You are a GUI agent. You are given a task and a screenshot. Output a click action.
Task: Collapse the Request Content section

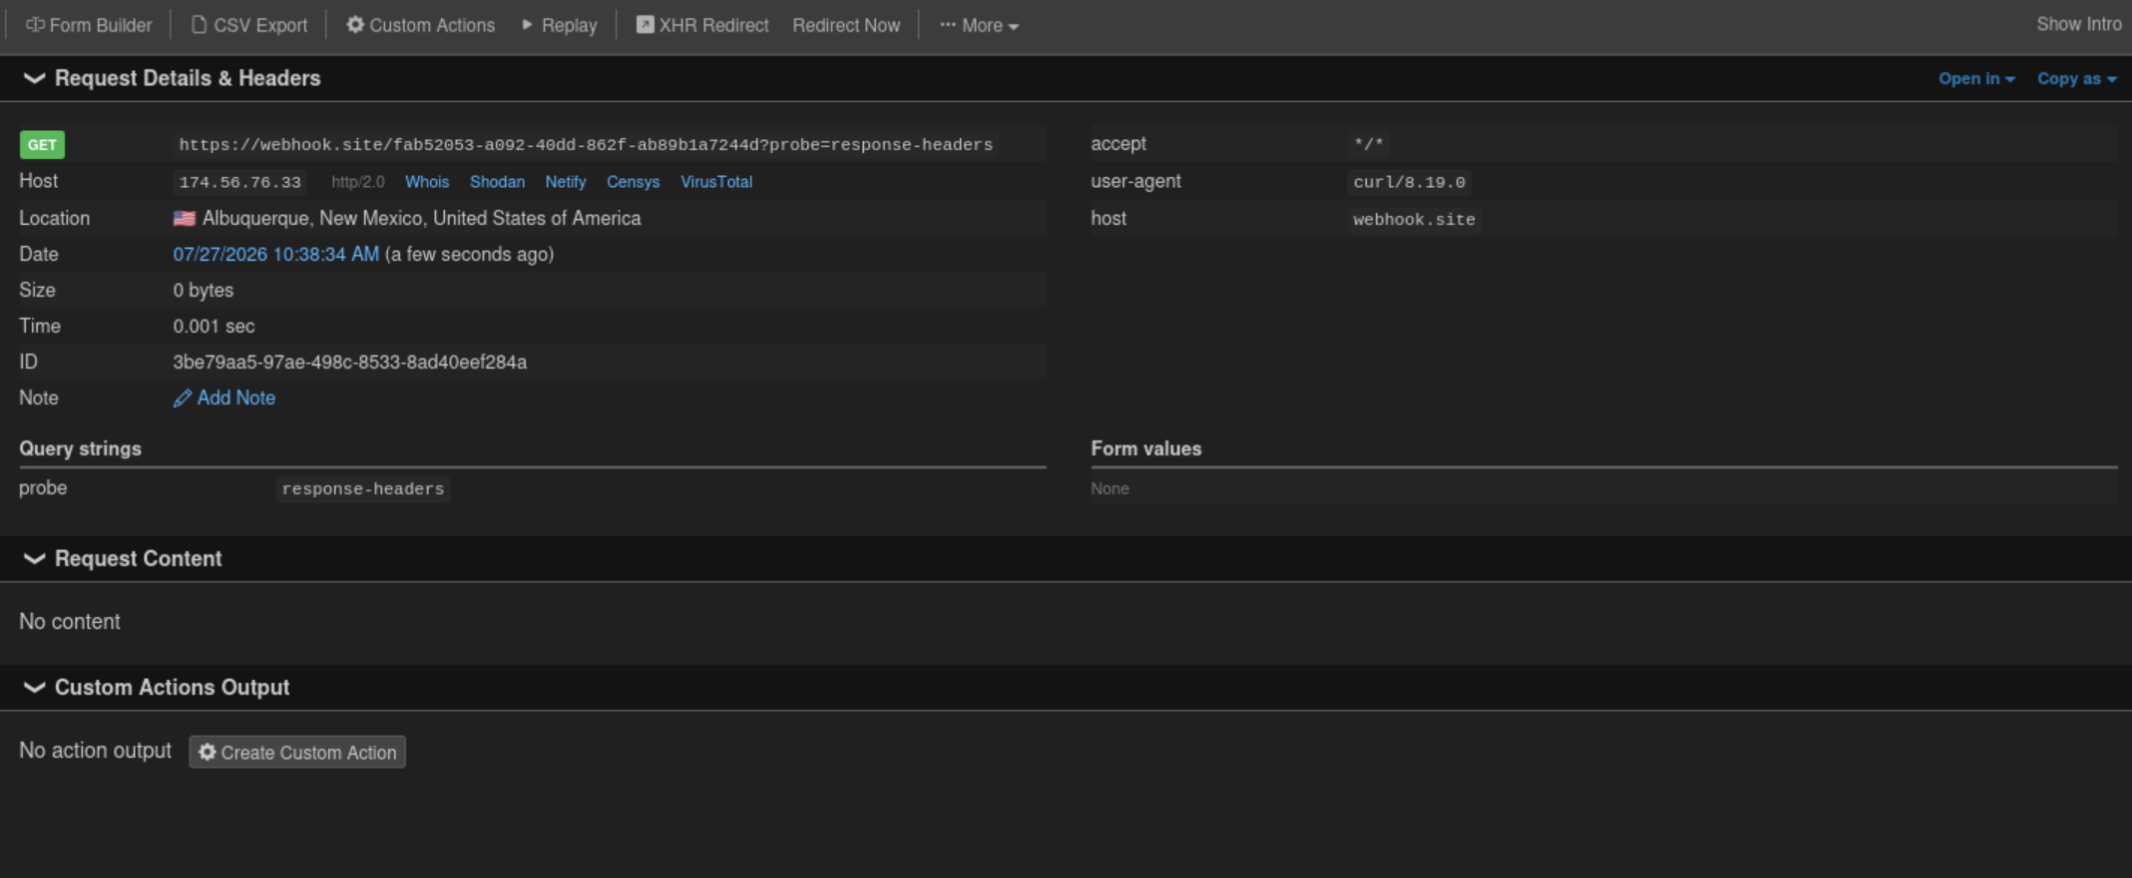[34, 559]
